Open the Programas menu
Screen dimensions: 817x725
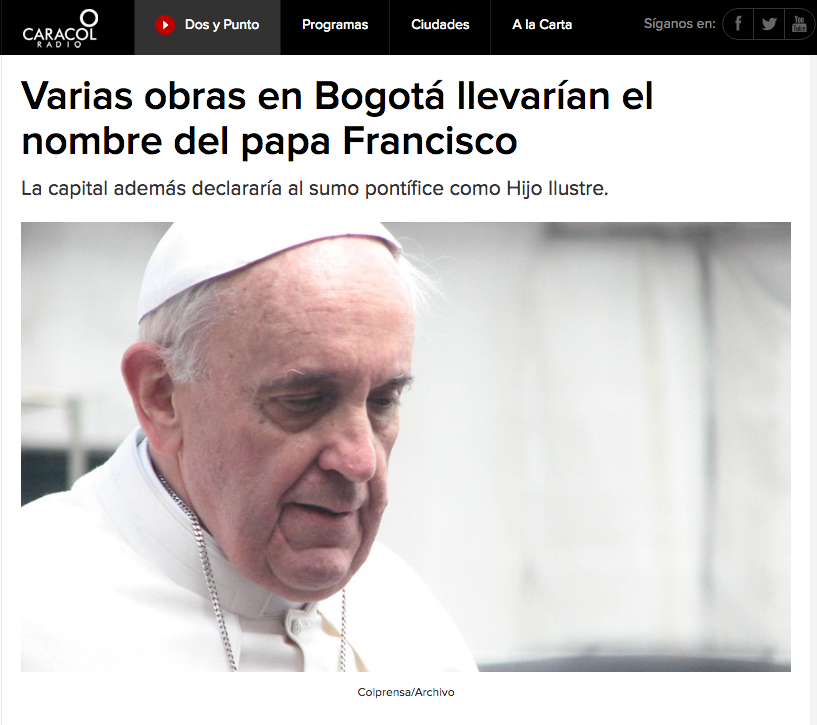pyautogui.click(x=334, y=23)
